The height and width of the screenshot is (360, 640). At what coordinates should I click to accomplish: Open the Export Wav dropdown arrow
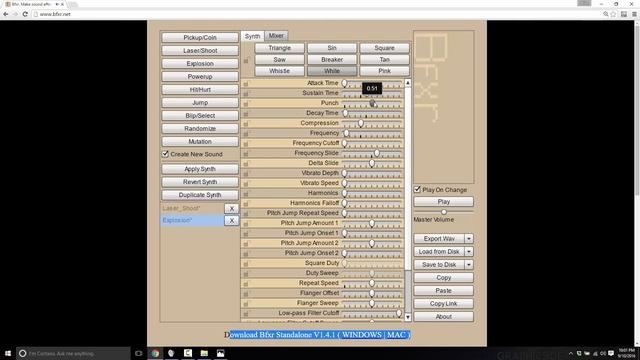point(469,238)
